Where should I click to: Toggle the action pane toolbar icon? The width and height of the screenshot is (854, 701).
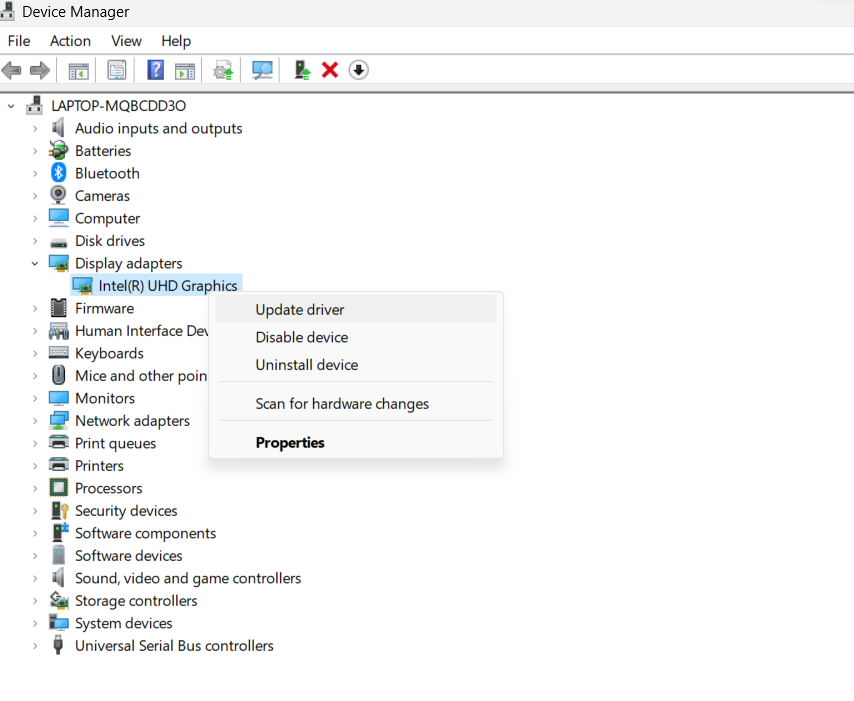click(x=185, y=71)
